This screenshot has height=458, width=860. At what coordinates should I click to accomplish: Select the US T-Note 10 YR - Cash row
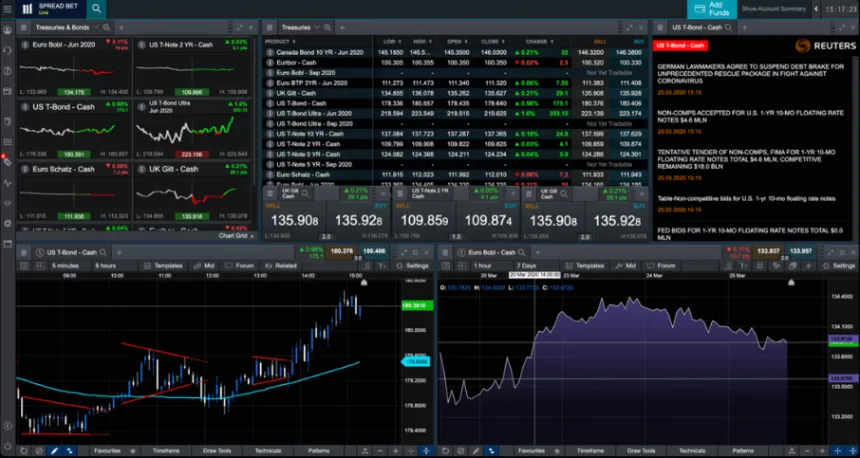tap(455, 134)
